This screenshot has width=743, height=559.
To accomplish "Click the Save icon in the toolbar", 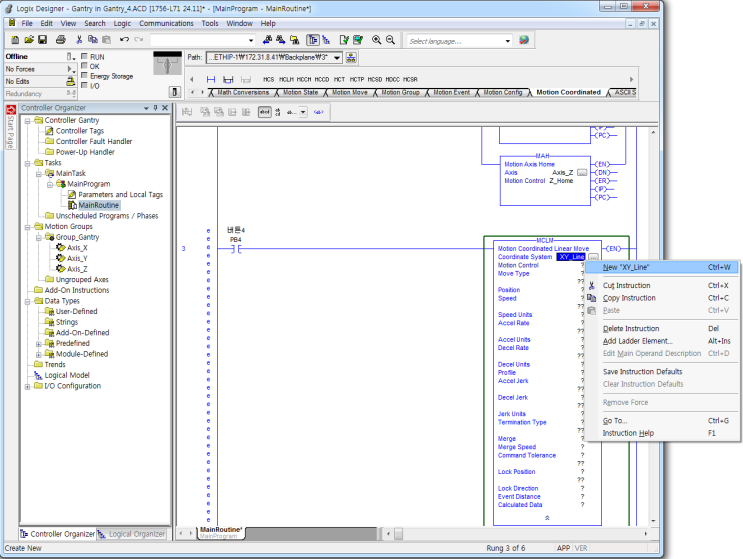I will tap(43, 39).
